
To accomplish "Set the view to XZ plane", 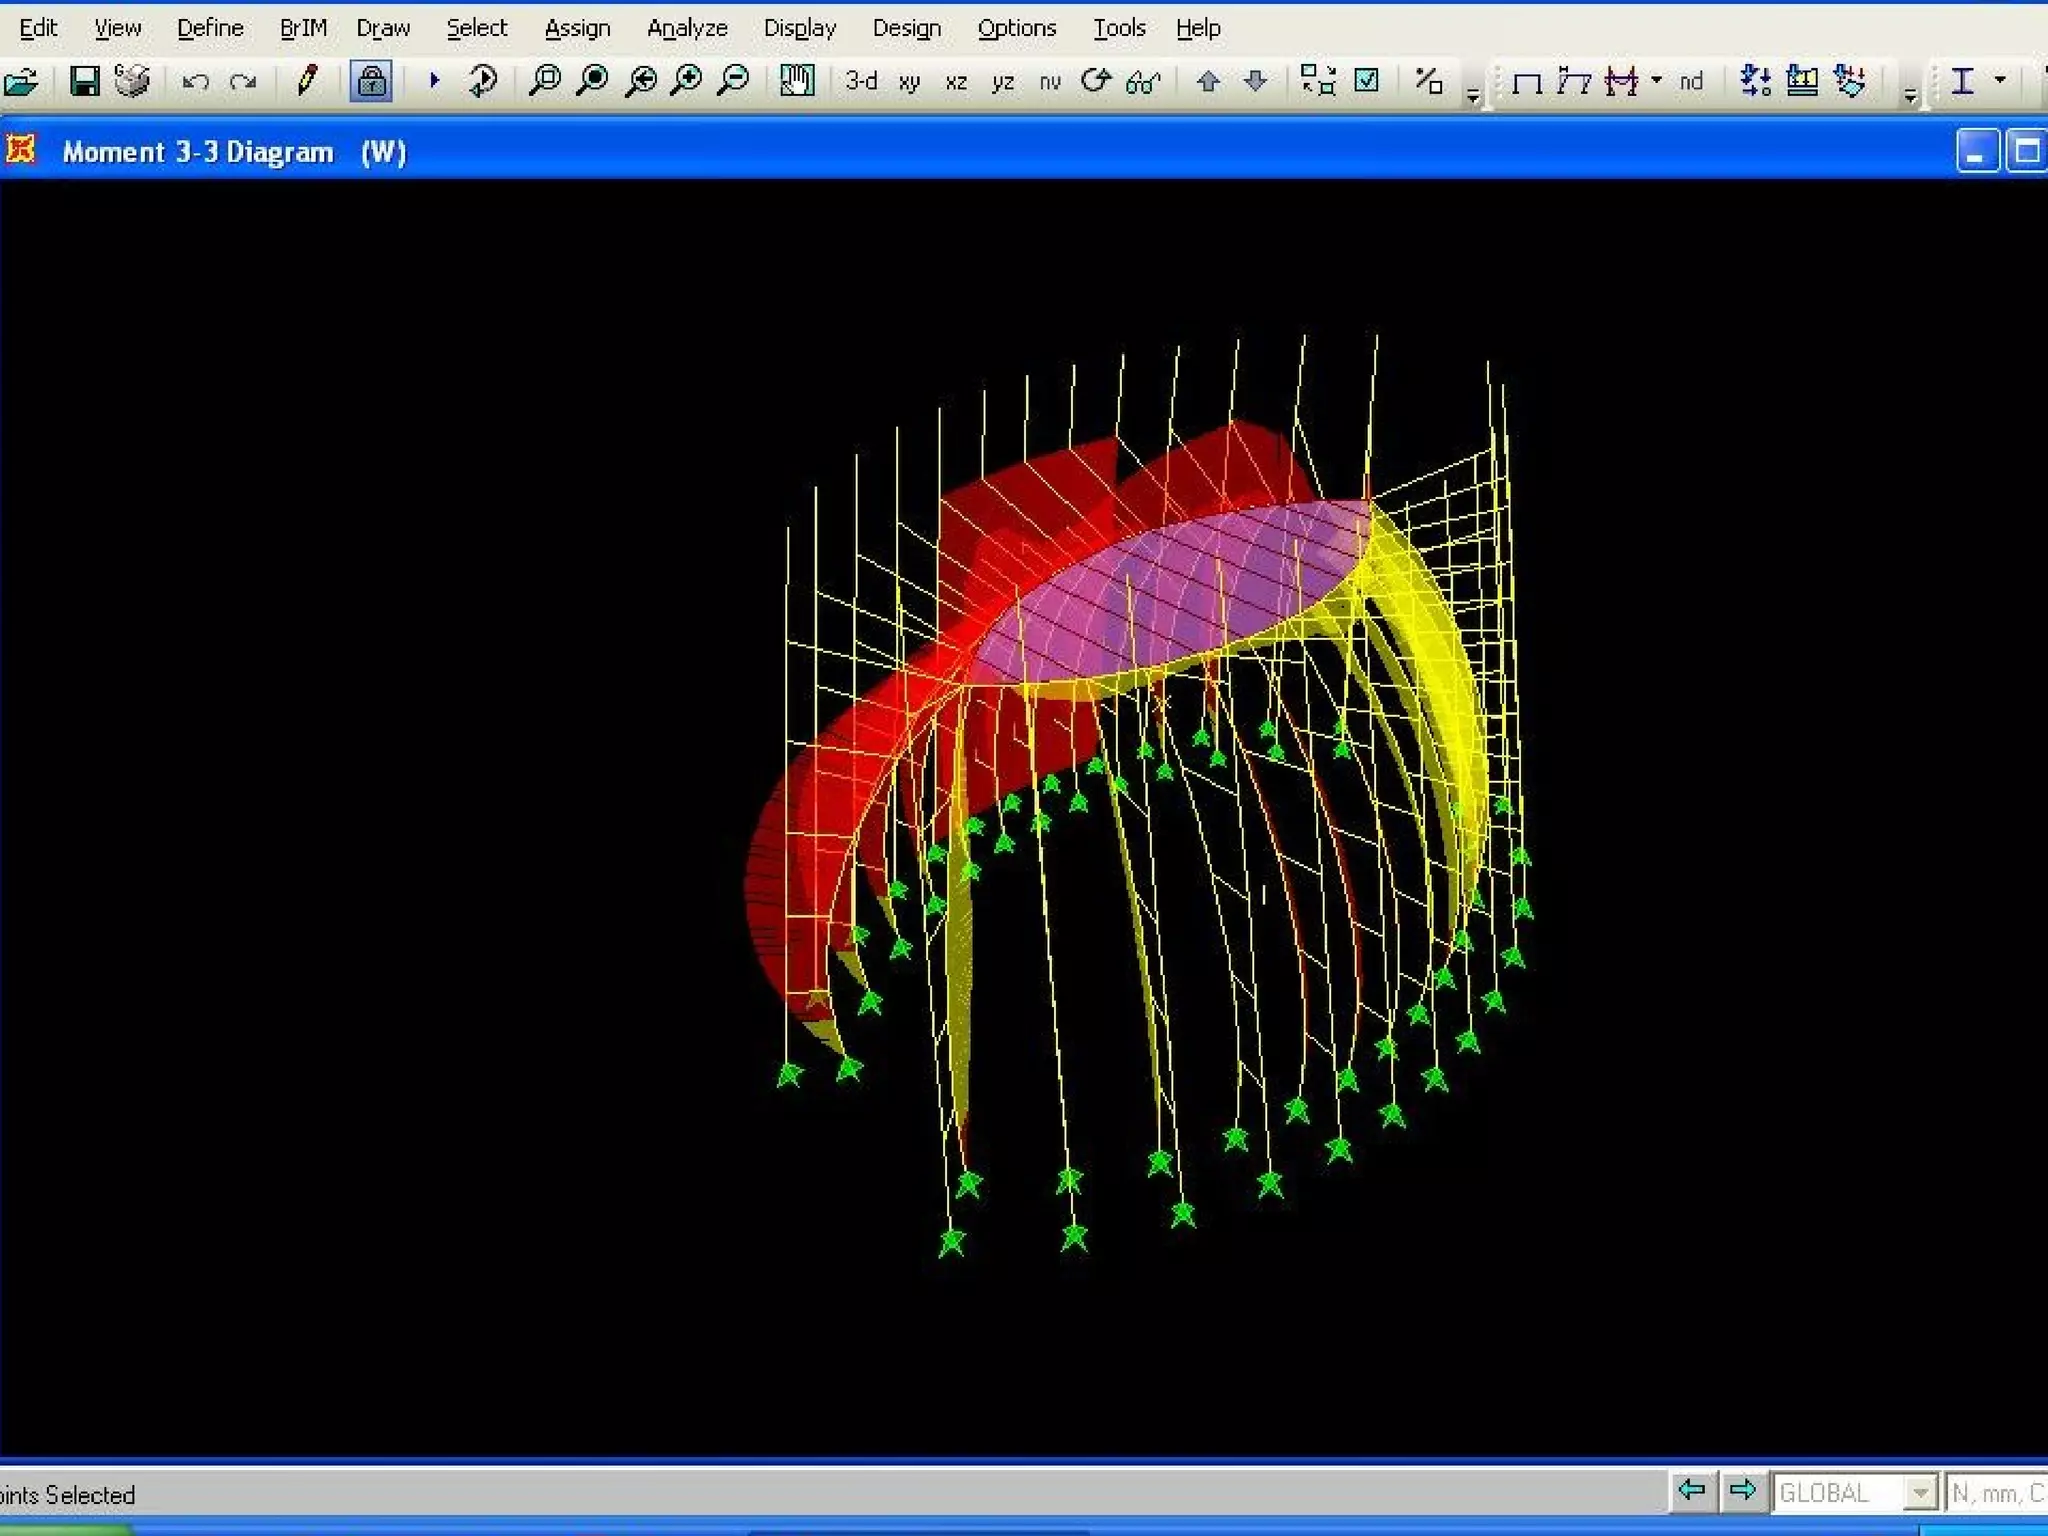I will point(956,82).
